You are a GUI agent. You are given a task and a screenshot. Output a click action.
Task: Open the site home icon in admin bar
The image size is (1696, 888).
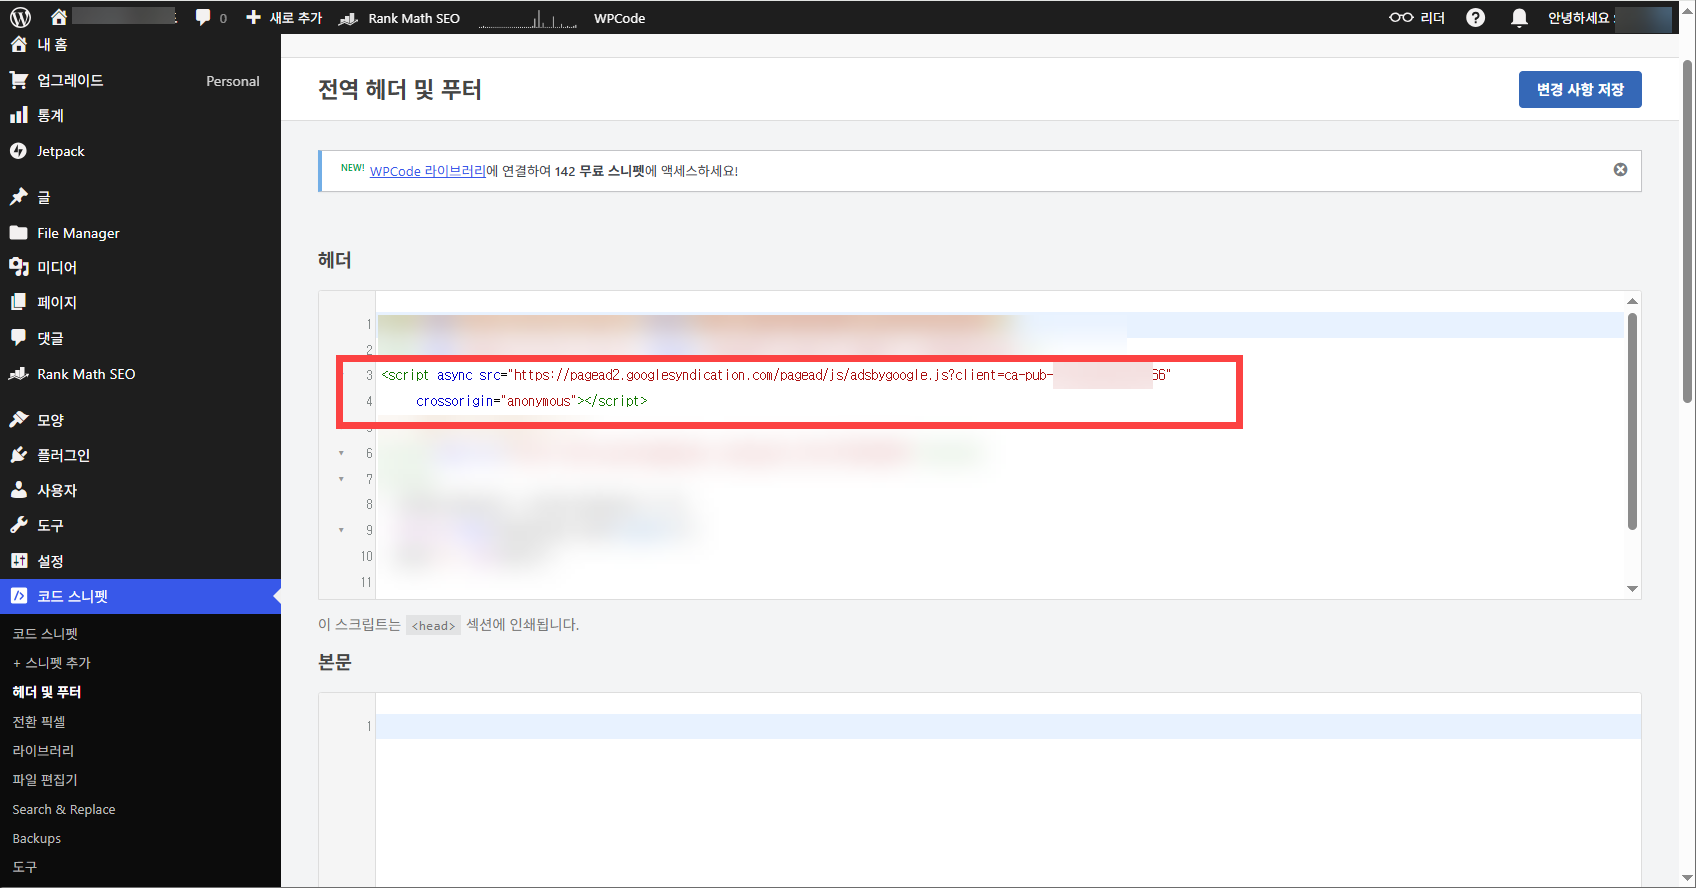59,17
